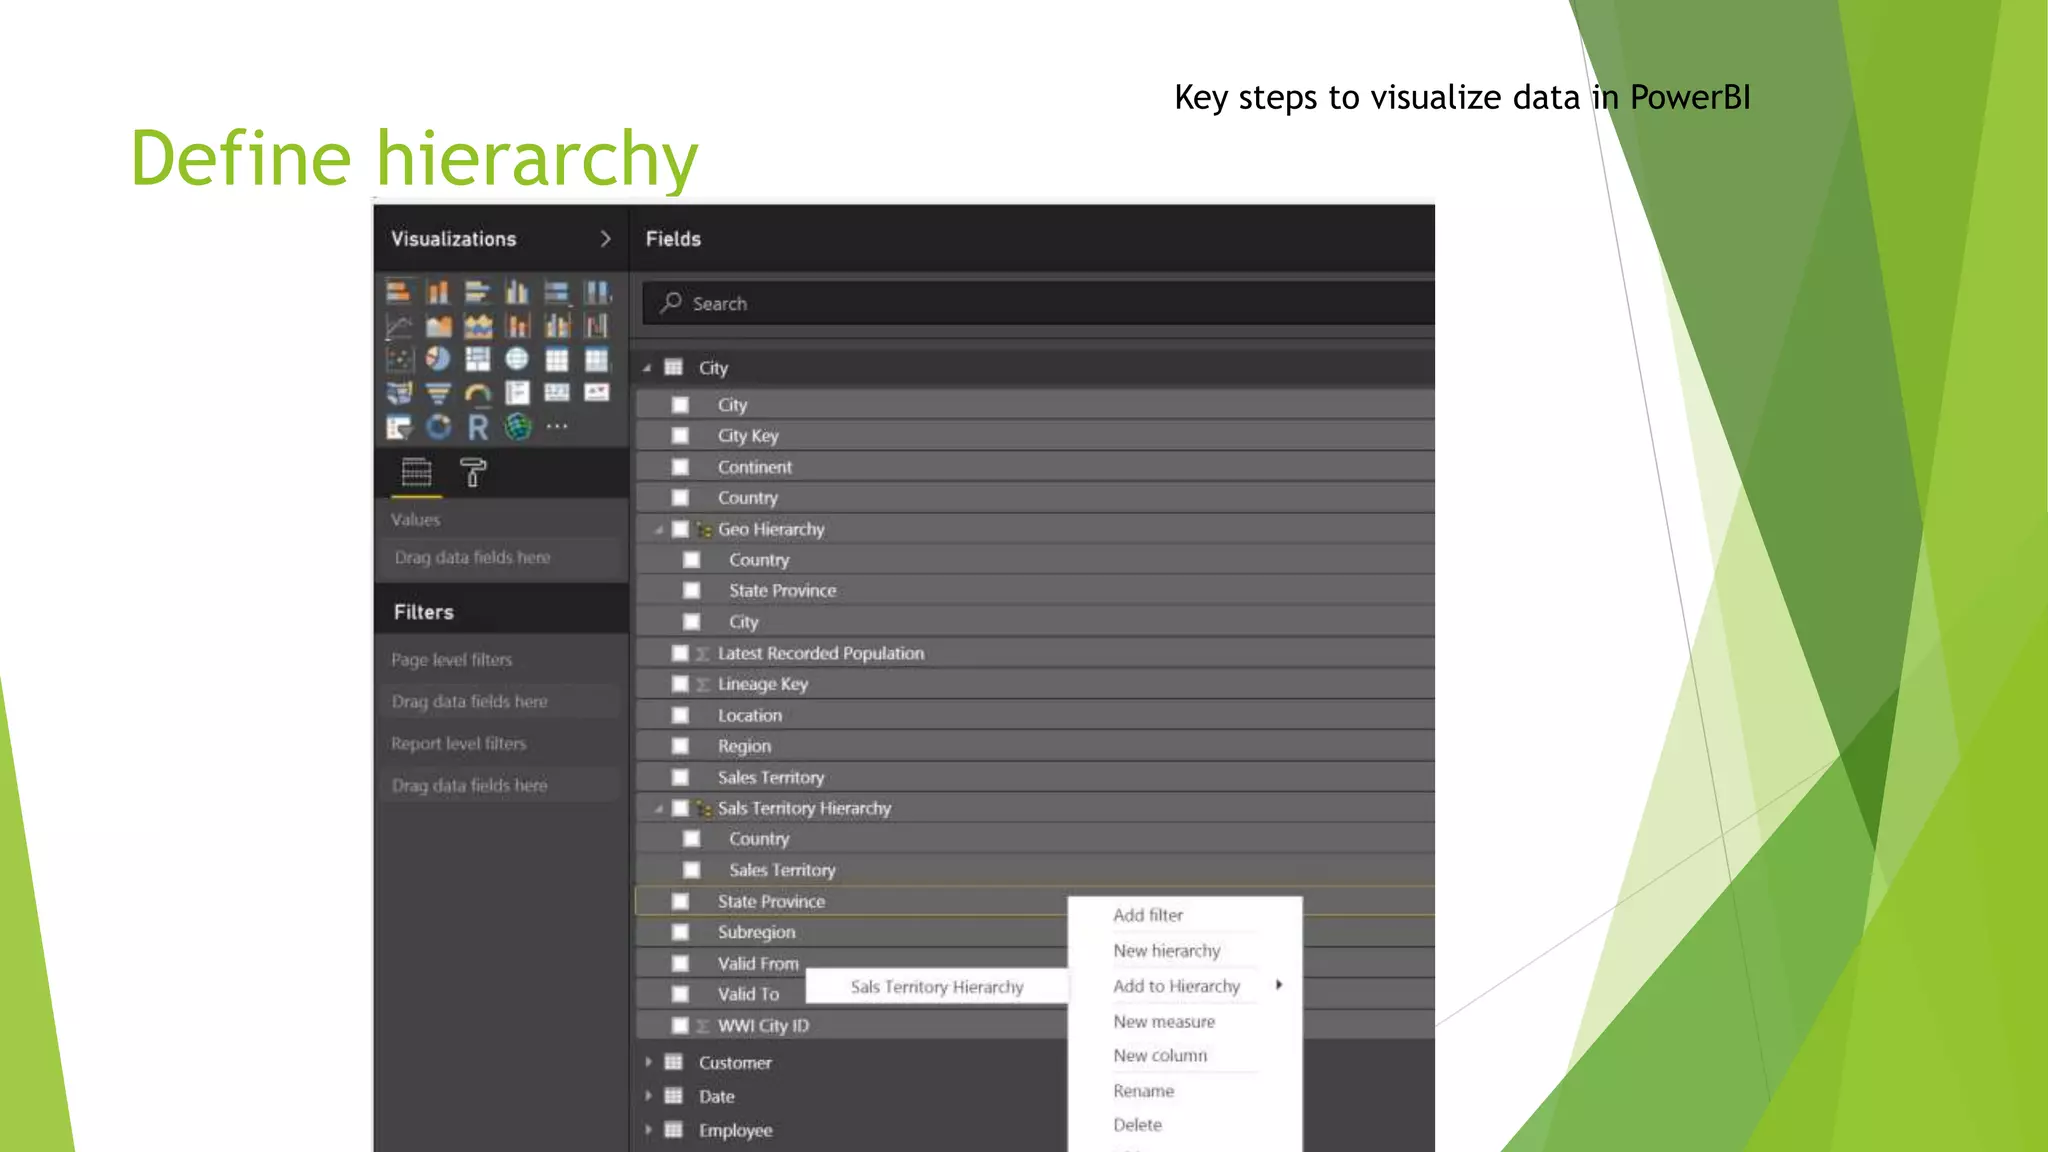Choose Delete from context menu
The width and height of the screenshot is (2048, 1152).
coord(1137,1125)
